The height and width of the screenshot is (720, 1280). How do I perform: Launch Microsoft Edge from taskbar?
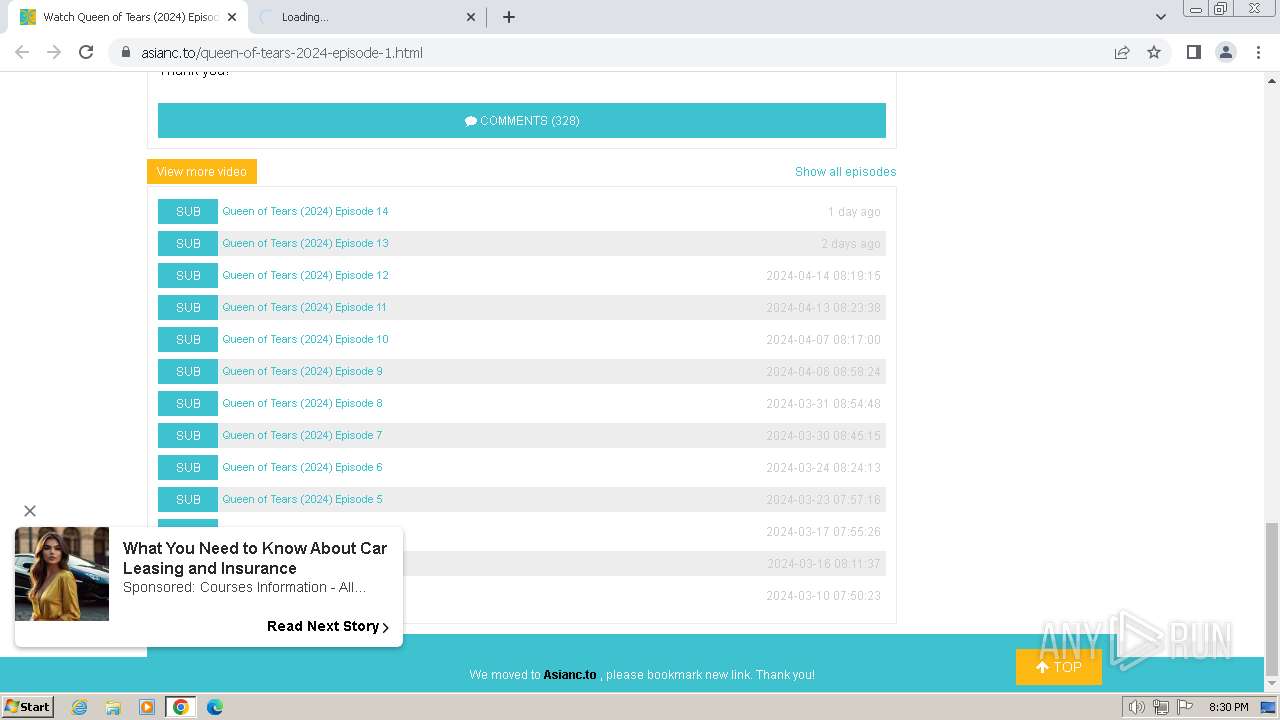click(x=215, y=707)
